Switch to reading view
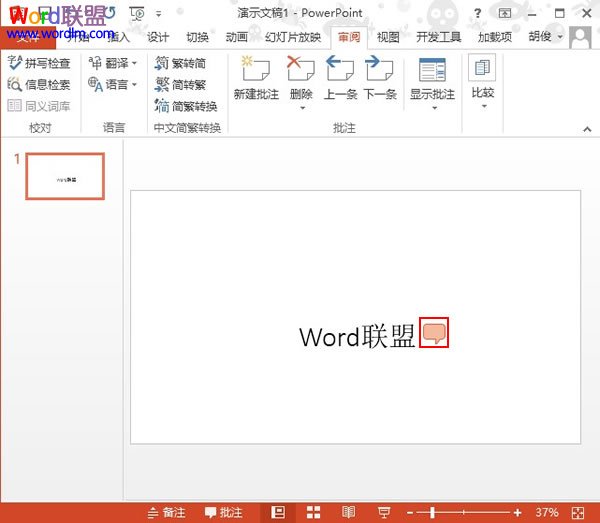600x523 pixels. point(348,512)
